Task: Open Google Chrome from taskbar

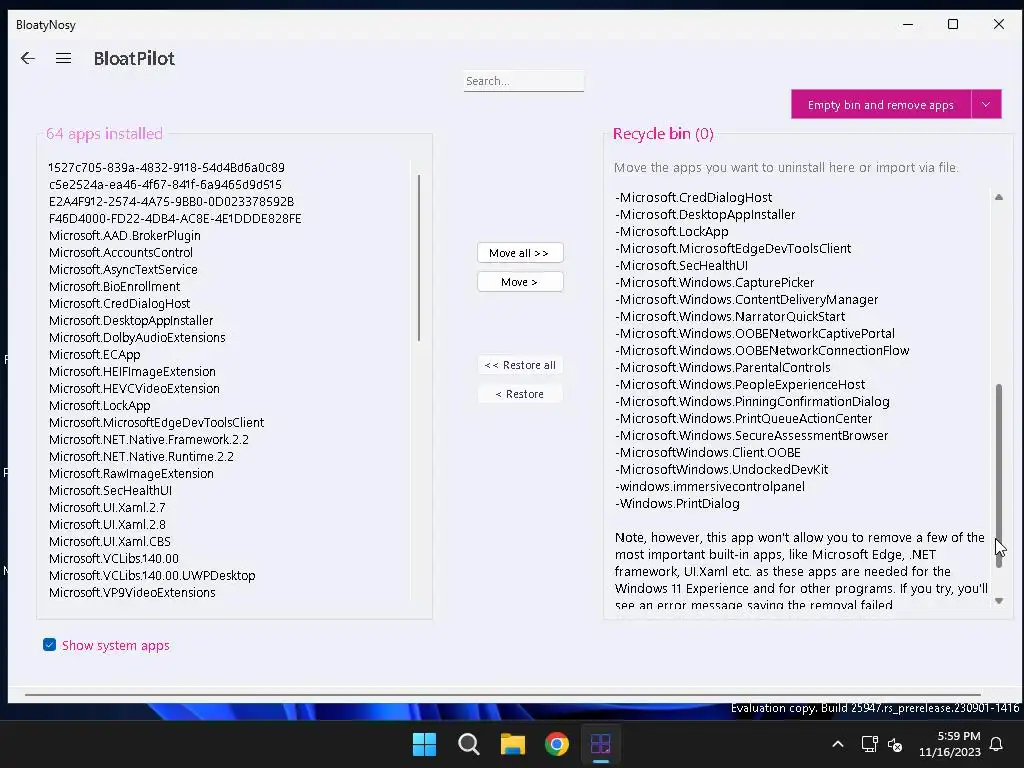Action: click(556, 744)
